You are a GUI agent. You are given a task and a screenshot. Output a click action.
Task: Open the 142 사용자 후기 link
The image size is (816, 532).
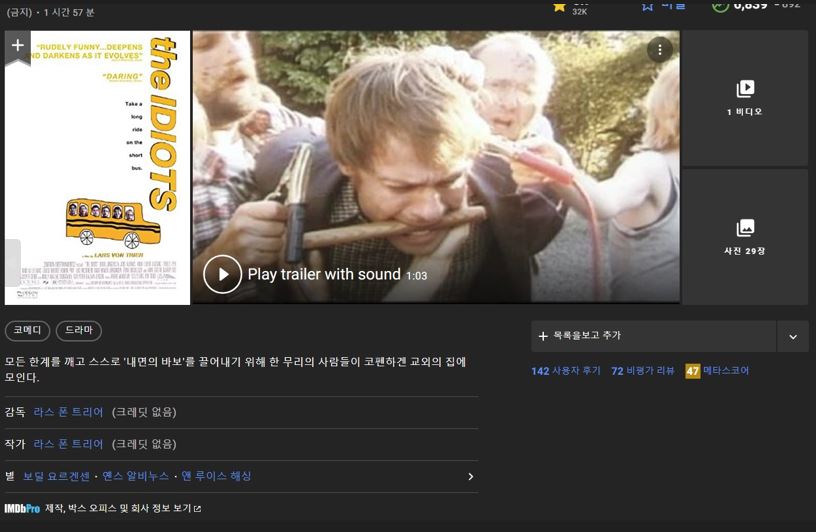click(x=566, y=371)
